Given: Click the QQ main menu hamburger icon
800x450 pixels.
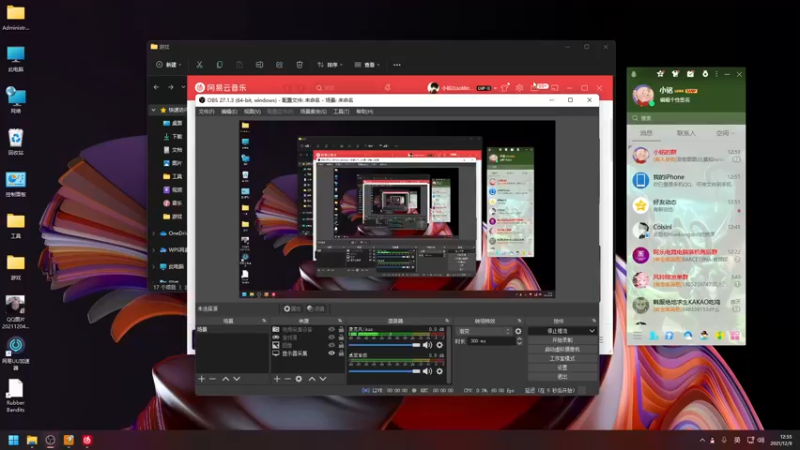Looking at the screenshot, I should tap(638, 336).
